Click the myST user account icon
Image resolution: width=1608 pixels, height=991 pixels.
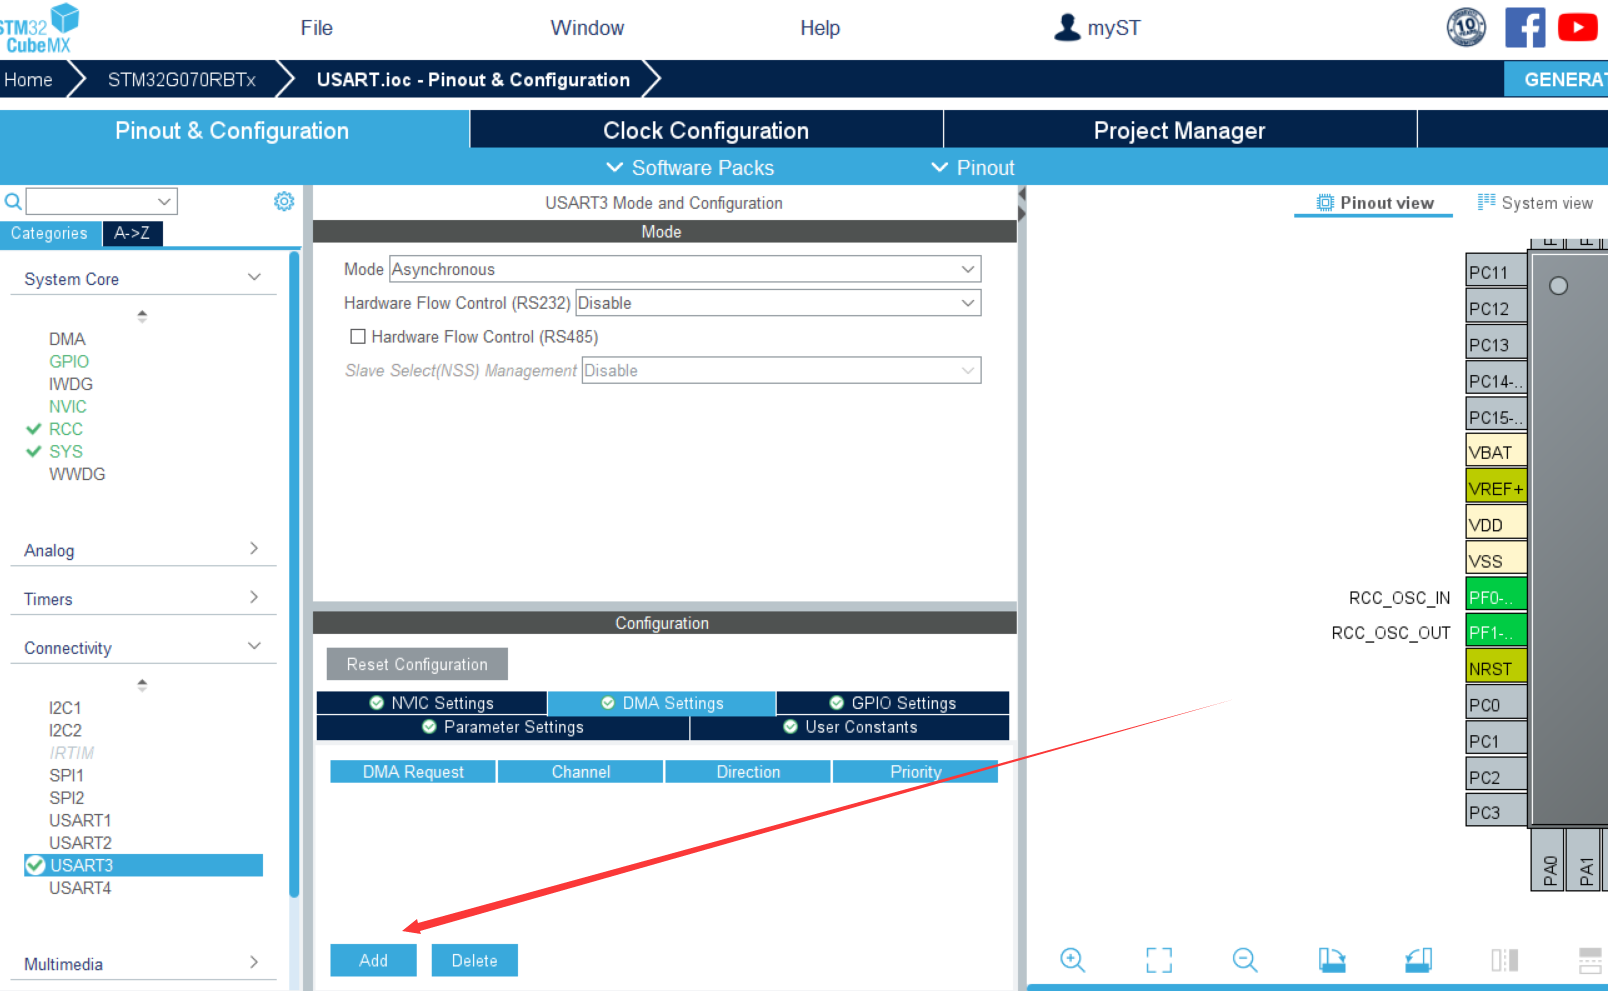pos(1067,28)
